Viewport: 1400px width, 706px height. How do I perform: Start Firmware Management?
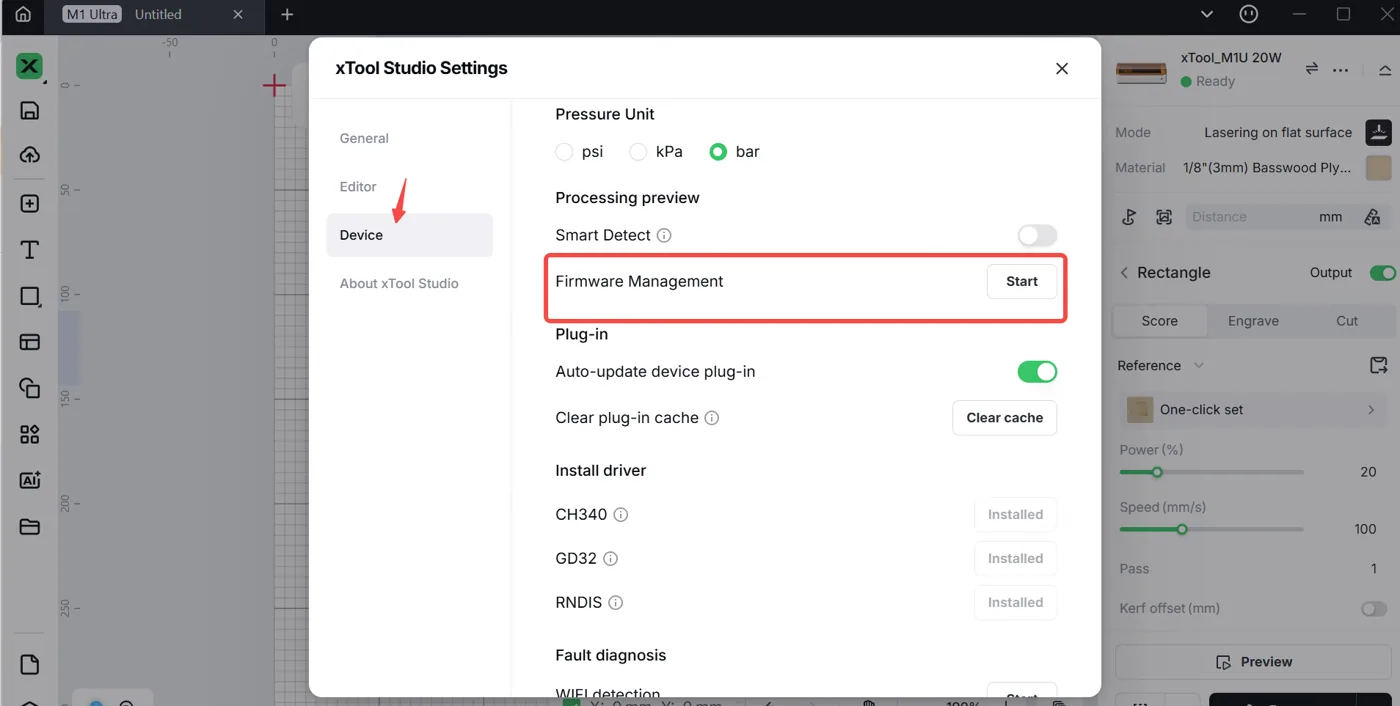click(1022, 282)
